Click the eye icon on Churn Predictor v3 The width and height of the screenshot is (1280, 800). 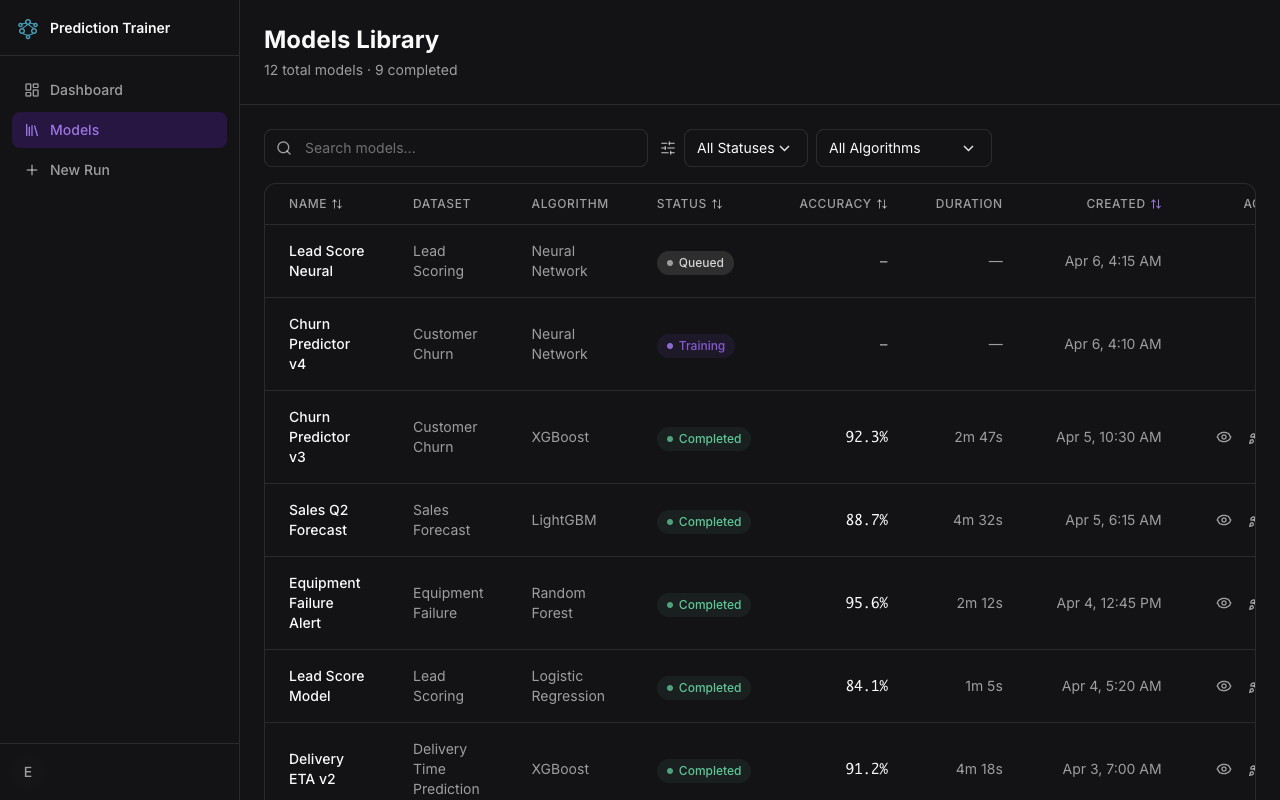1224,437
